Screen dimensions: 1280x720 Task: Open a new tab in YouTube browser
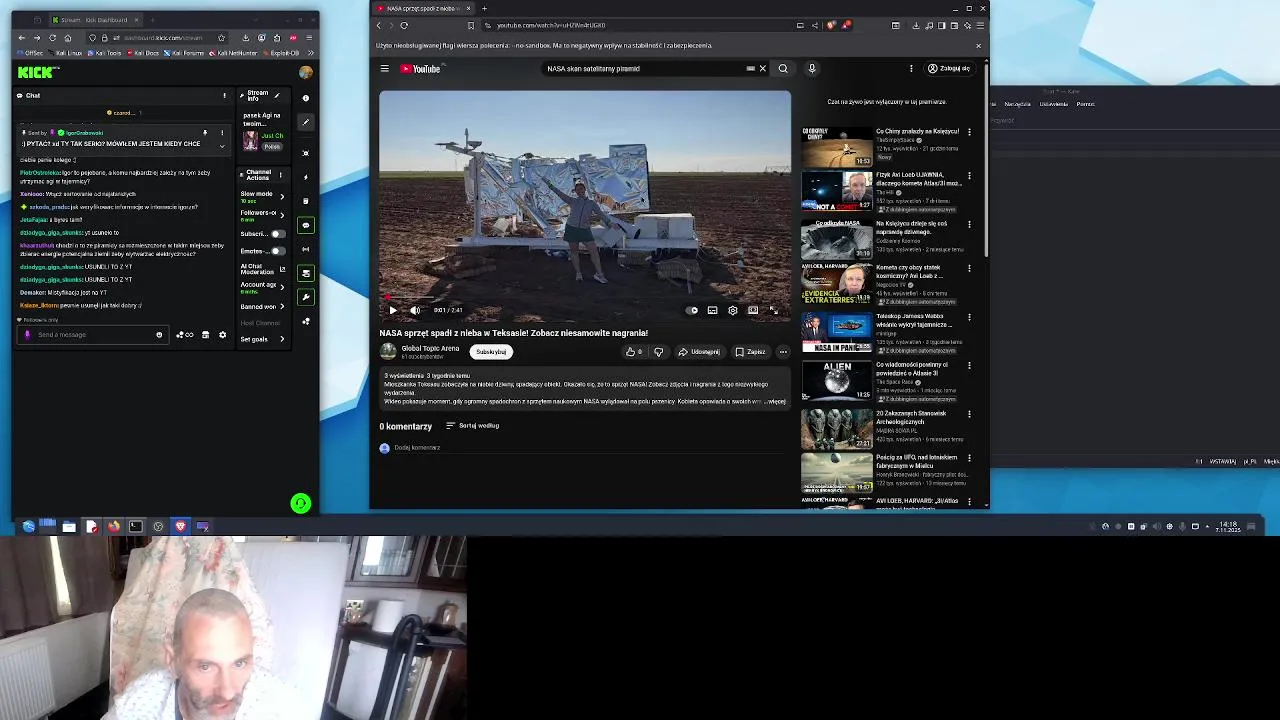coord(484,9)
